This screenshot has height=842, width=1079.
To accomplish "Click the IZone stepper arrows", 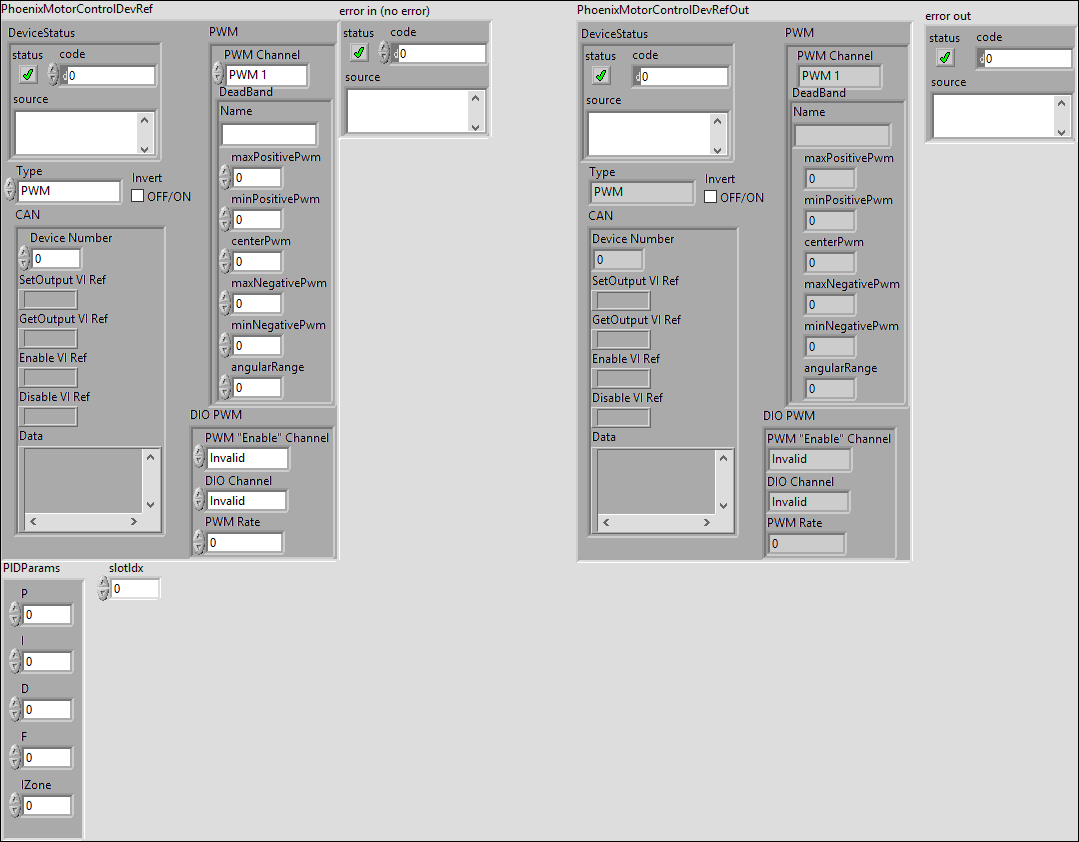I will click(x=15, y=806).
